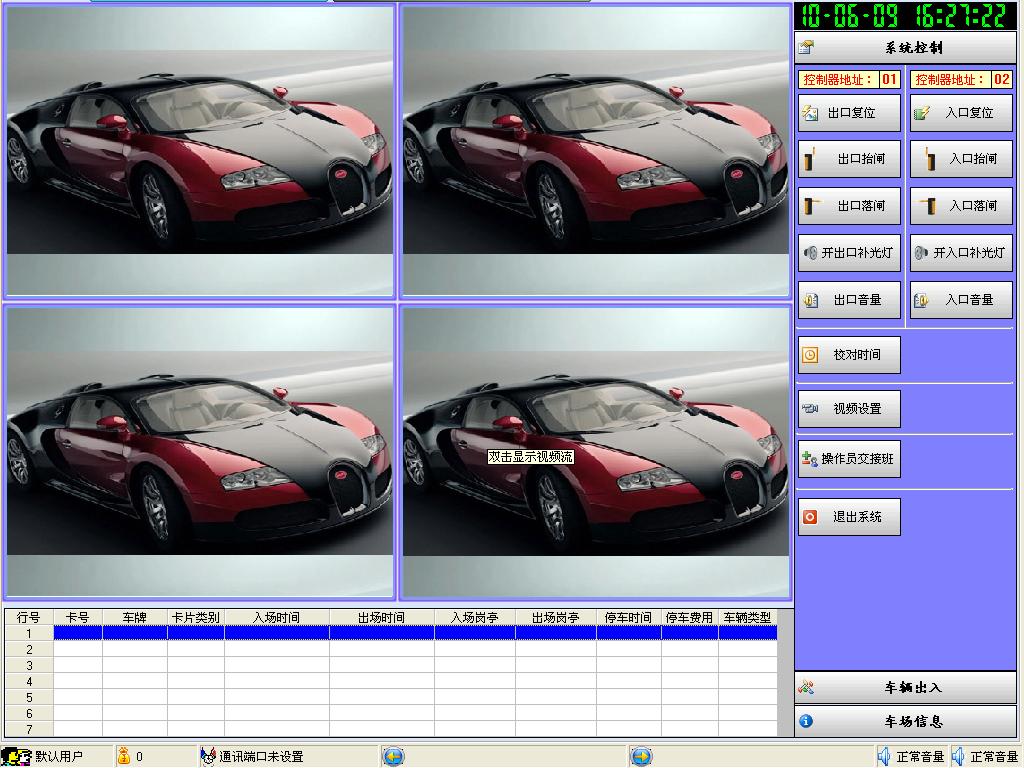Click the user icon on 操作员交接班
The height and width of the screenshot is (768, 1024).
click(x=810, y=459)
